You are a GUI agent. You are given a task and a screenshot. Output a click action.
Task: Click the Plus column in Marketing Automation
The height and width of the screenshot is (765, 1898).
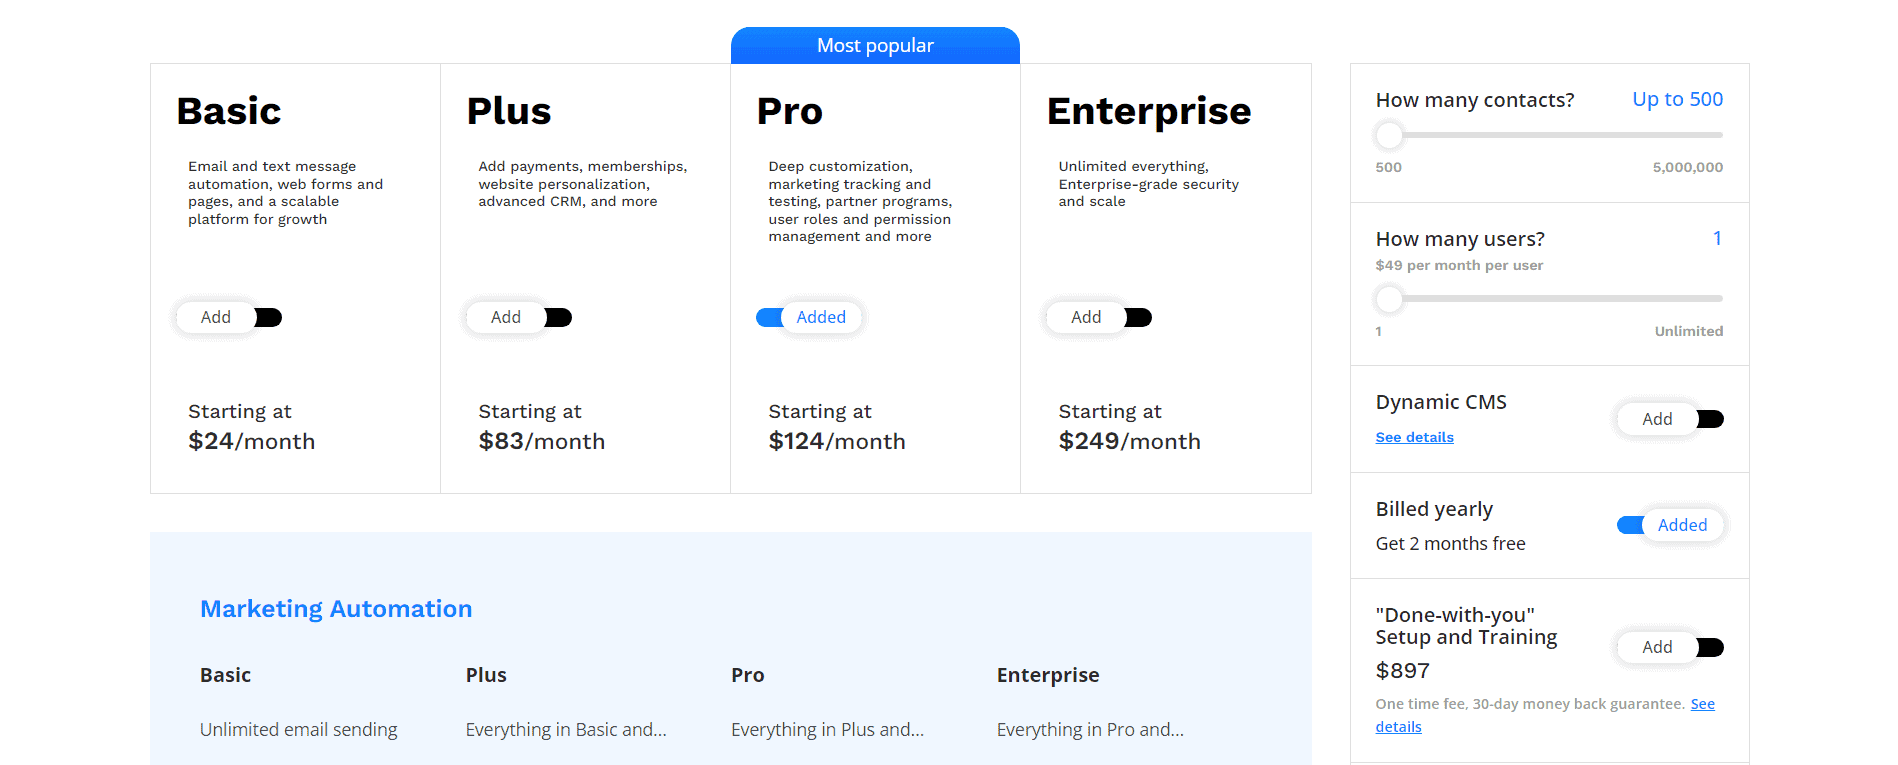486,675
